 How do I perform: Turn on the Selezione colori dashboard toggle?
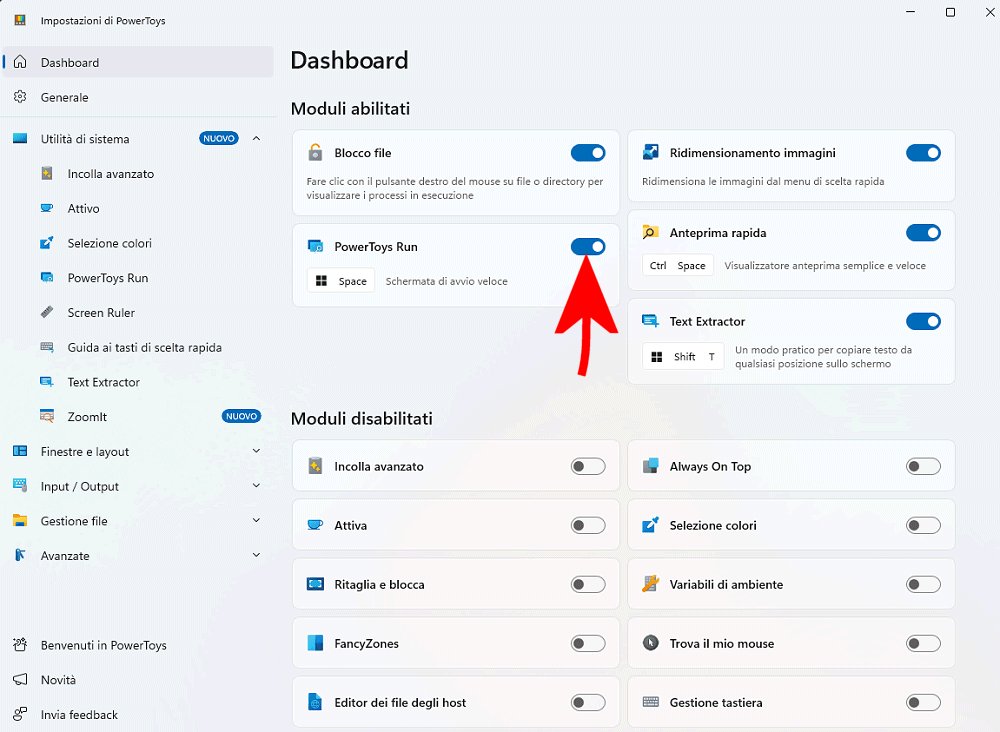point(923,525)
